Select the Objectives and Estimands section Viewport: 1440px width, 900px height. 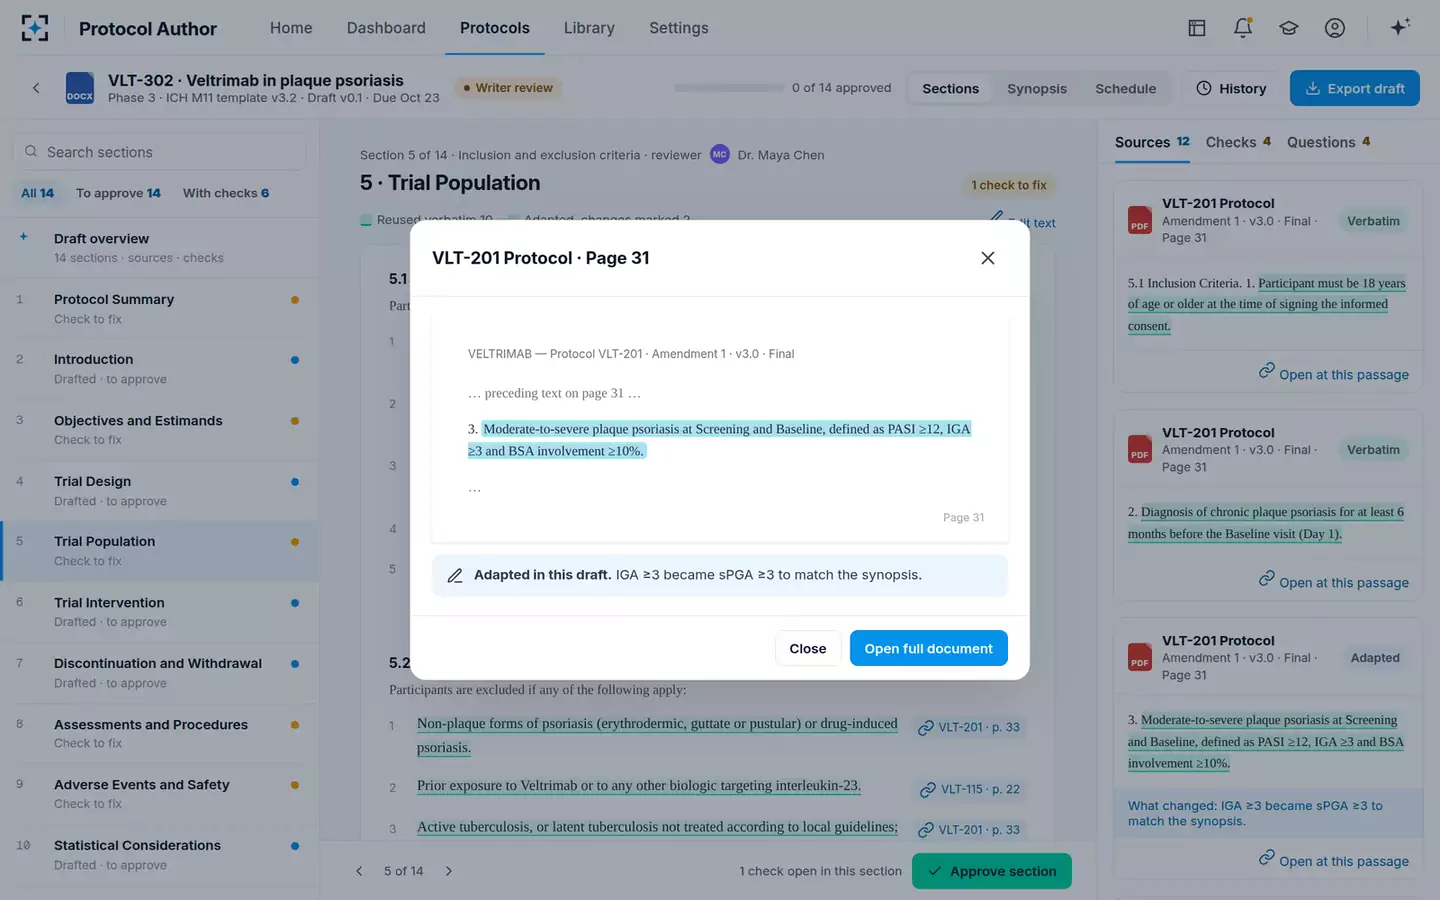click(x=160, y=430)
